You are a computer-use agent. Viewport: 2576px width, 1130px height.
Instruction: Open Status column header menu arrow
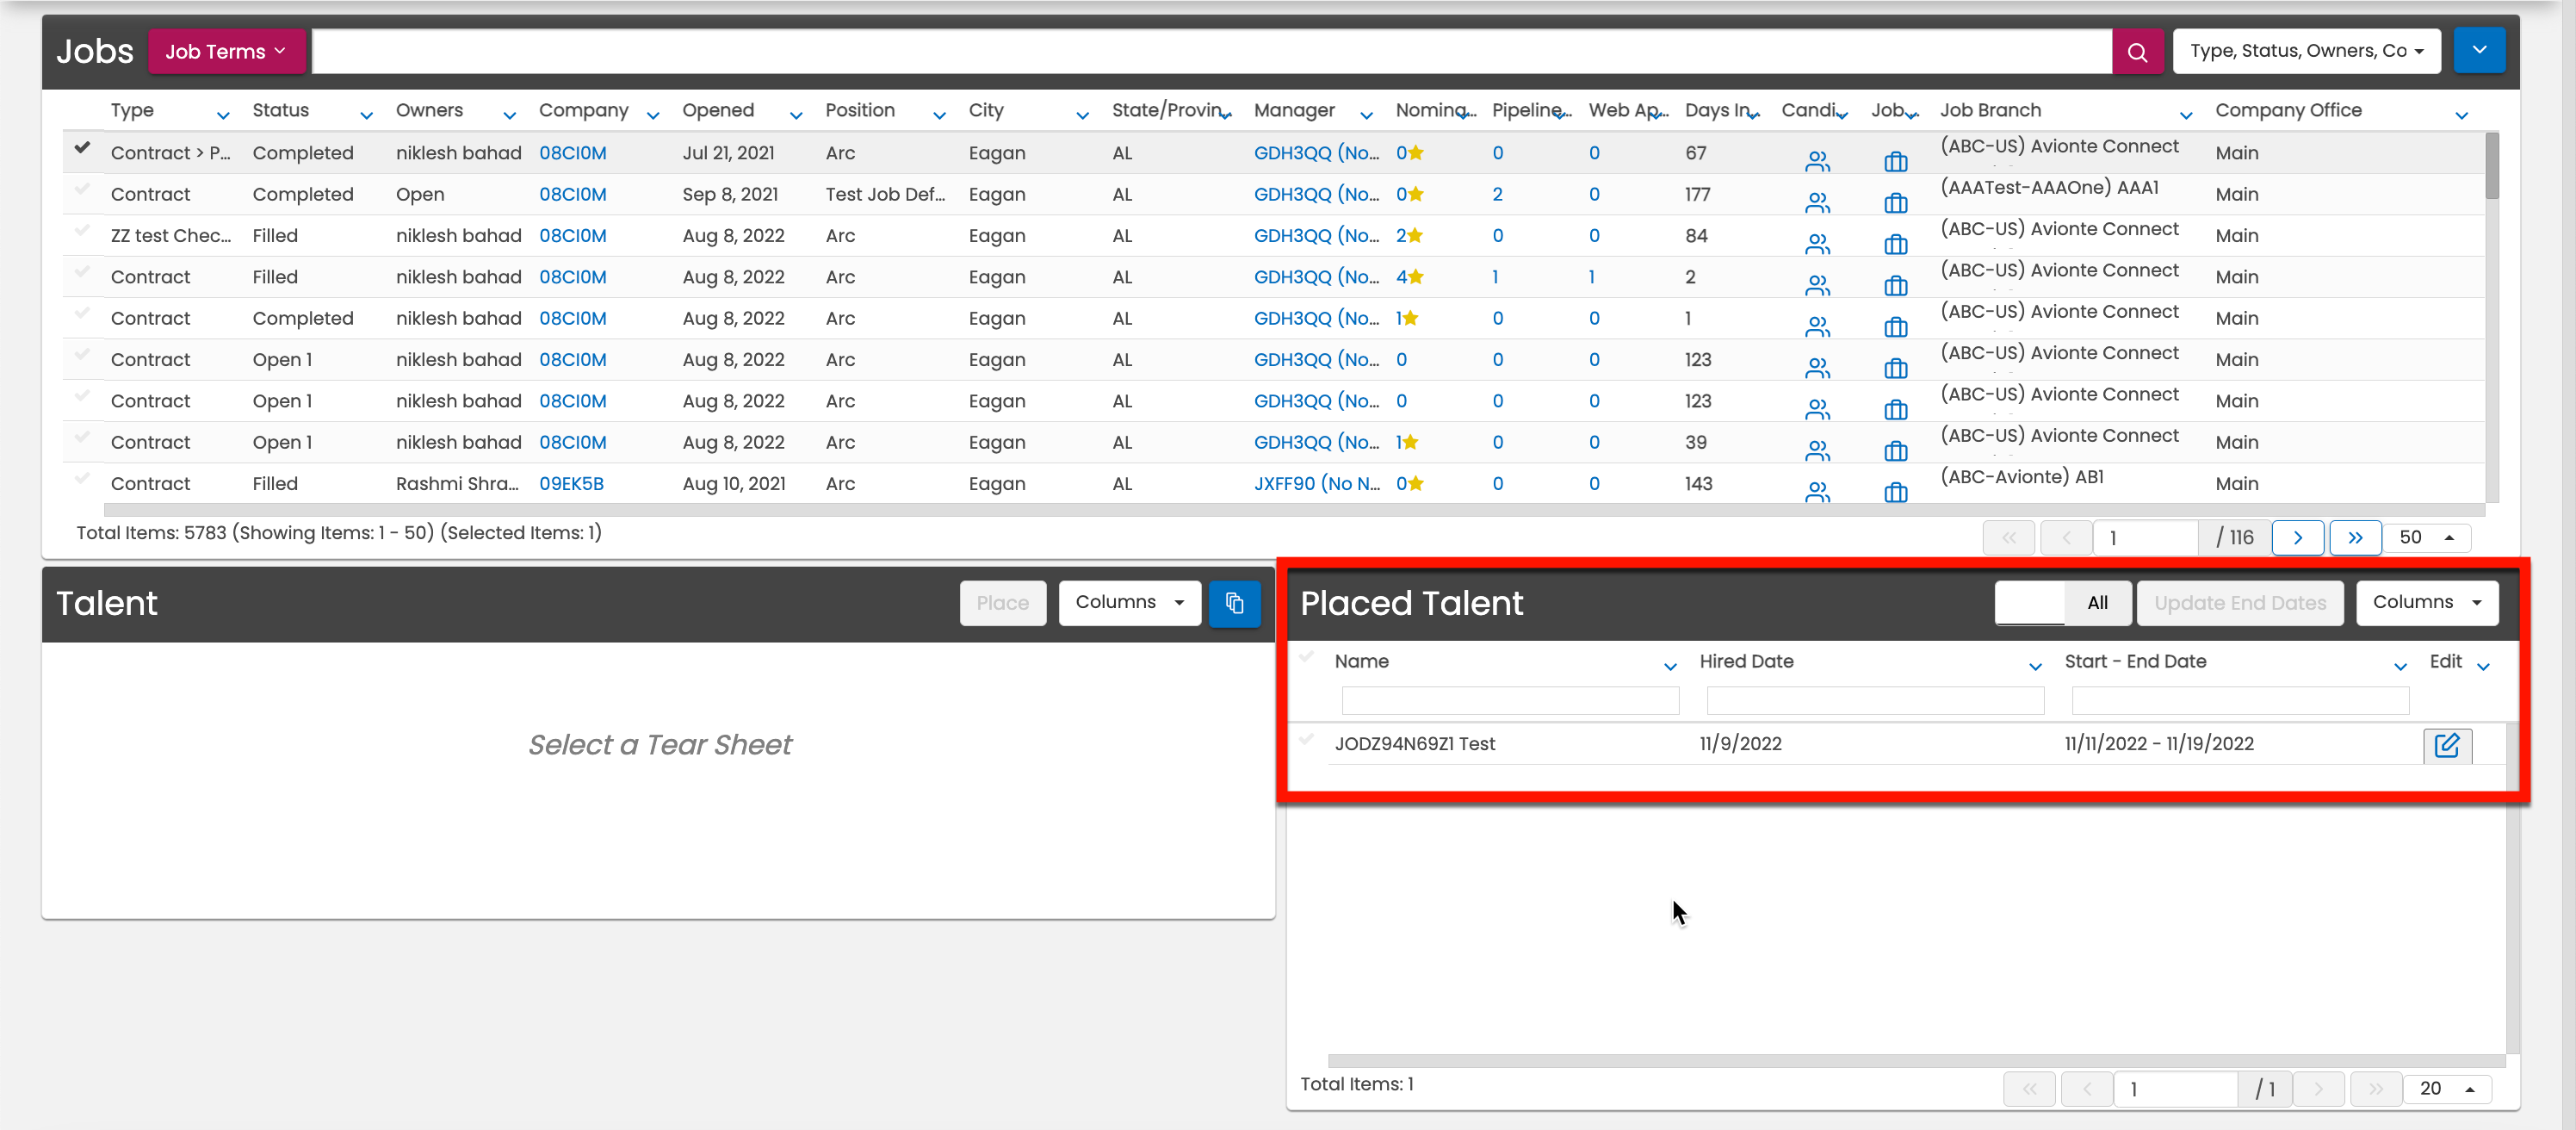pos(366,116)
